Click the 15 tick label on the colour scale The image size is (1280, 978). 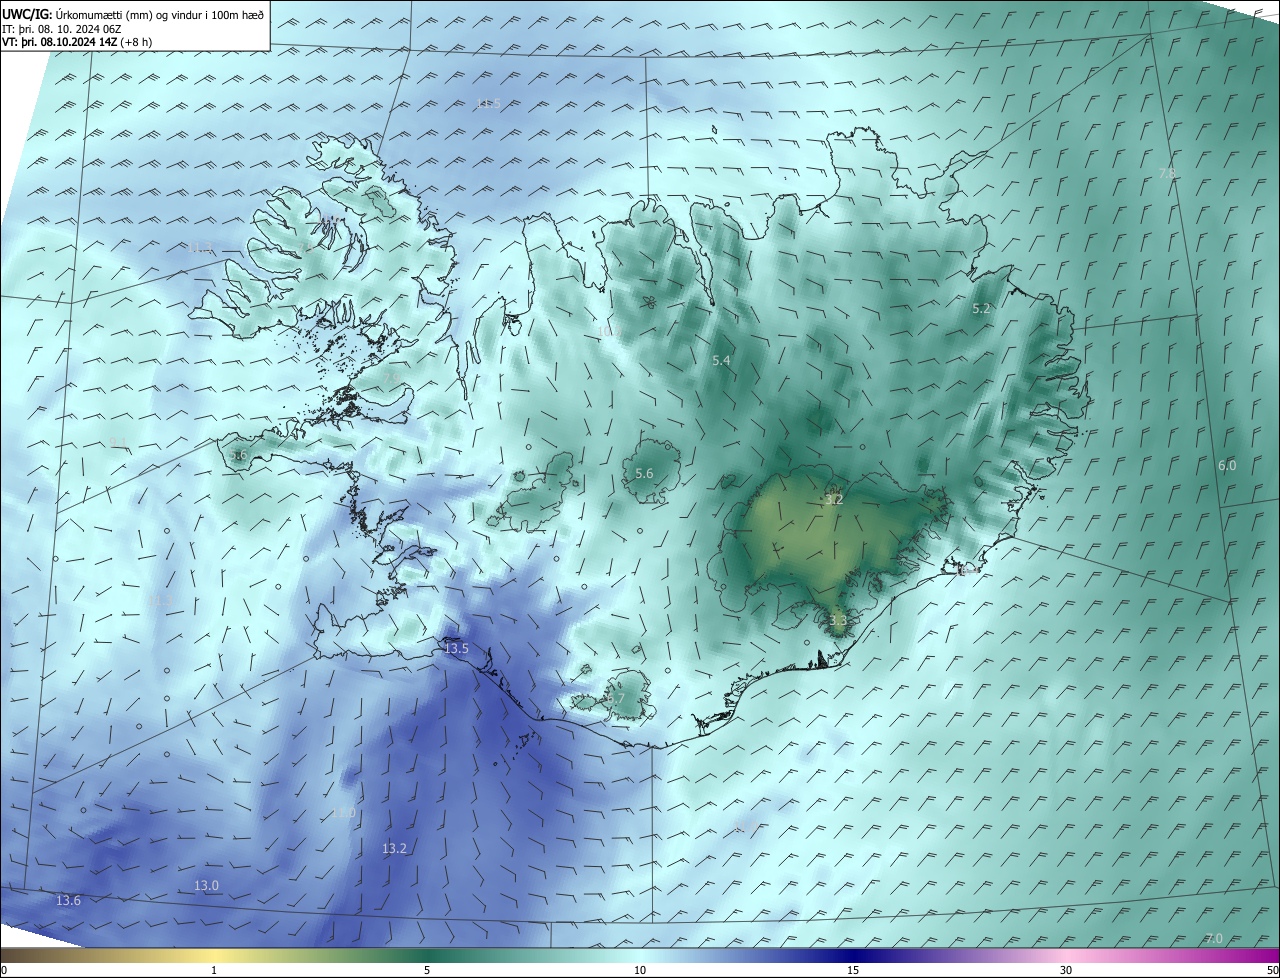coord(853,970)
